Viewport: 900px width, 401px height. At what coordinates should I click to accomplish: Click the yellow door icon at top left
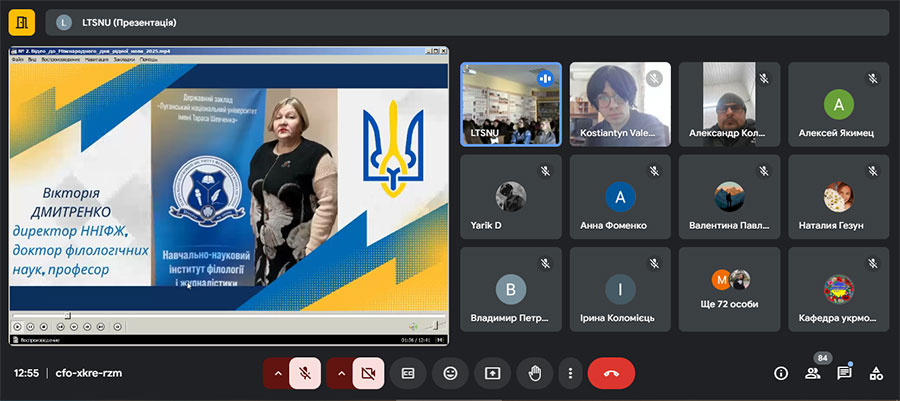pos(22,23)
